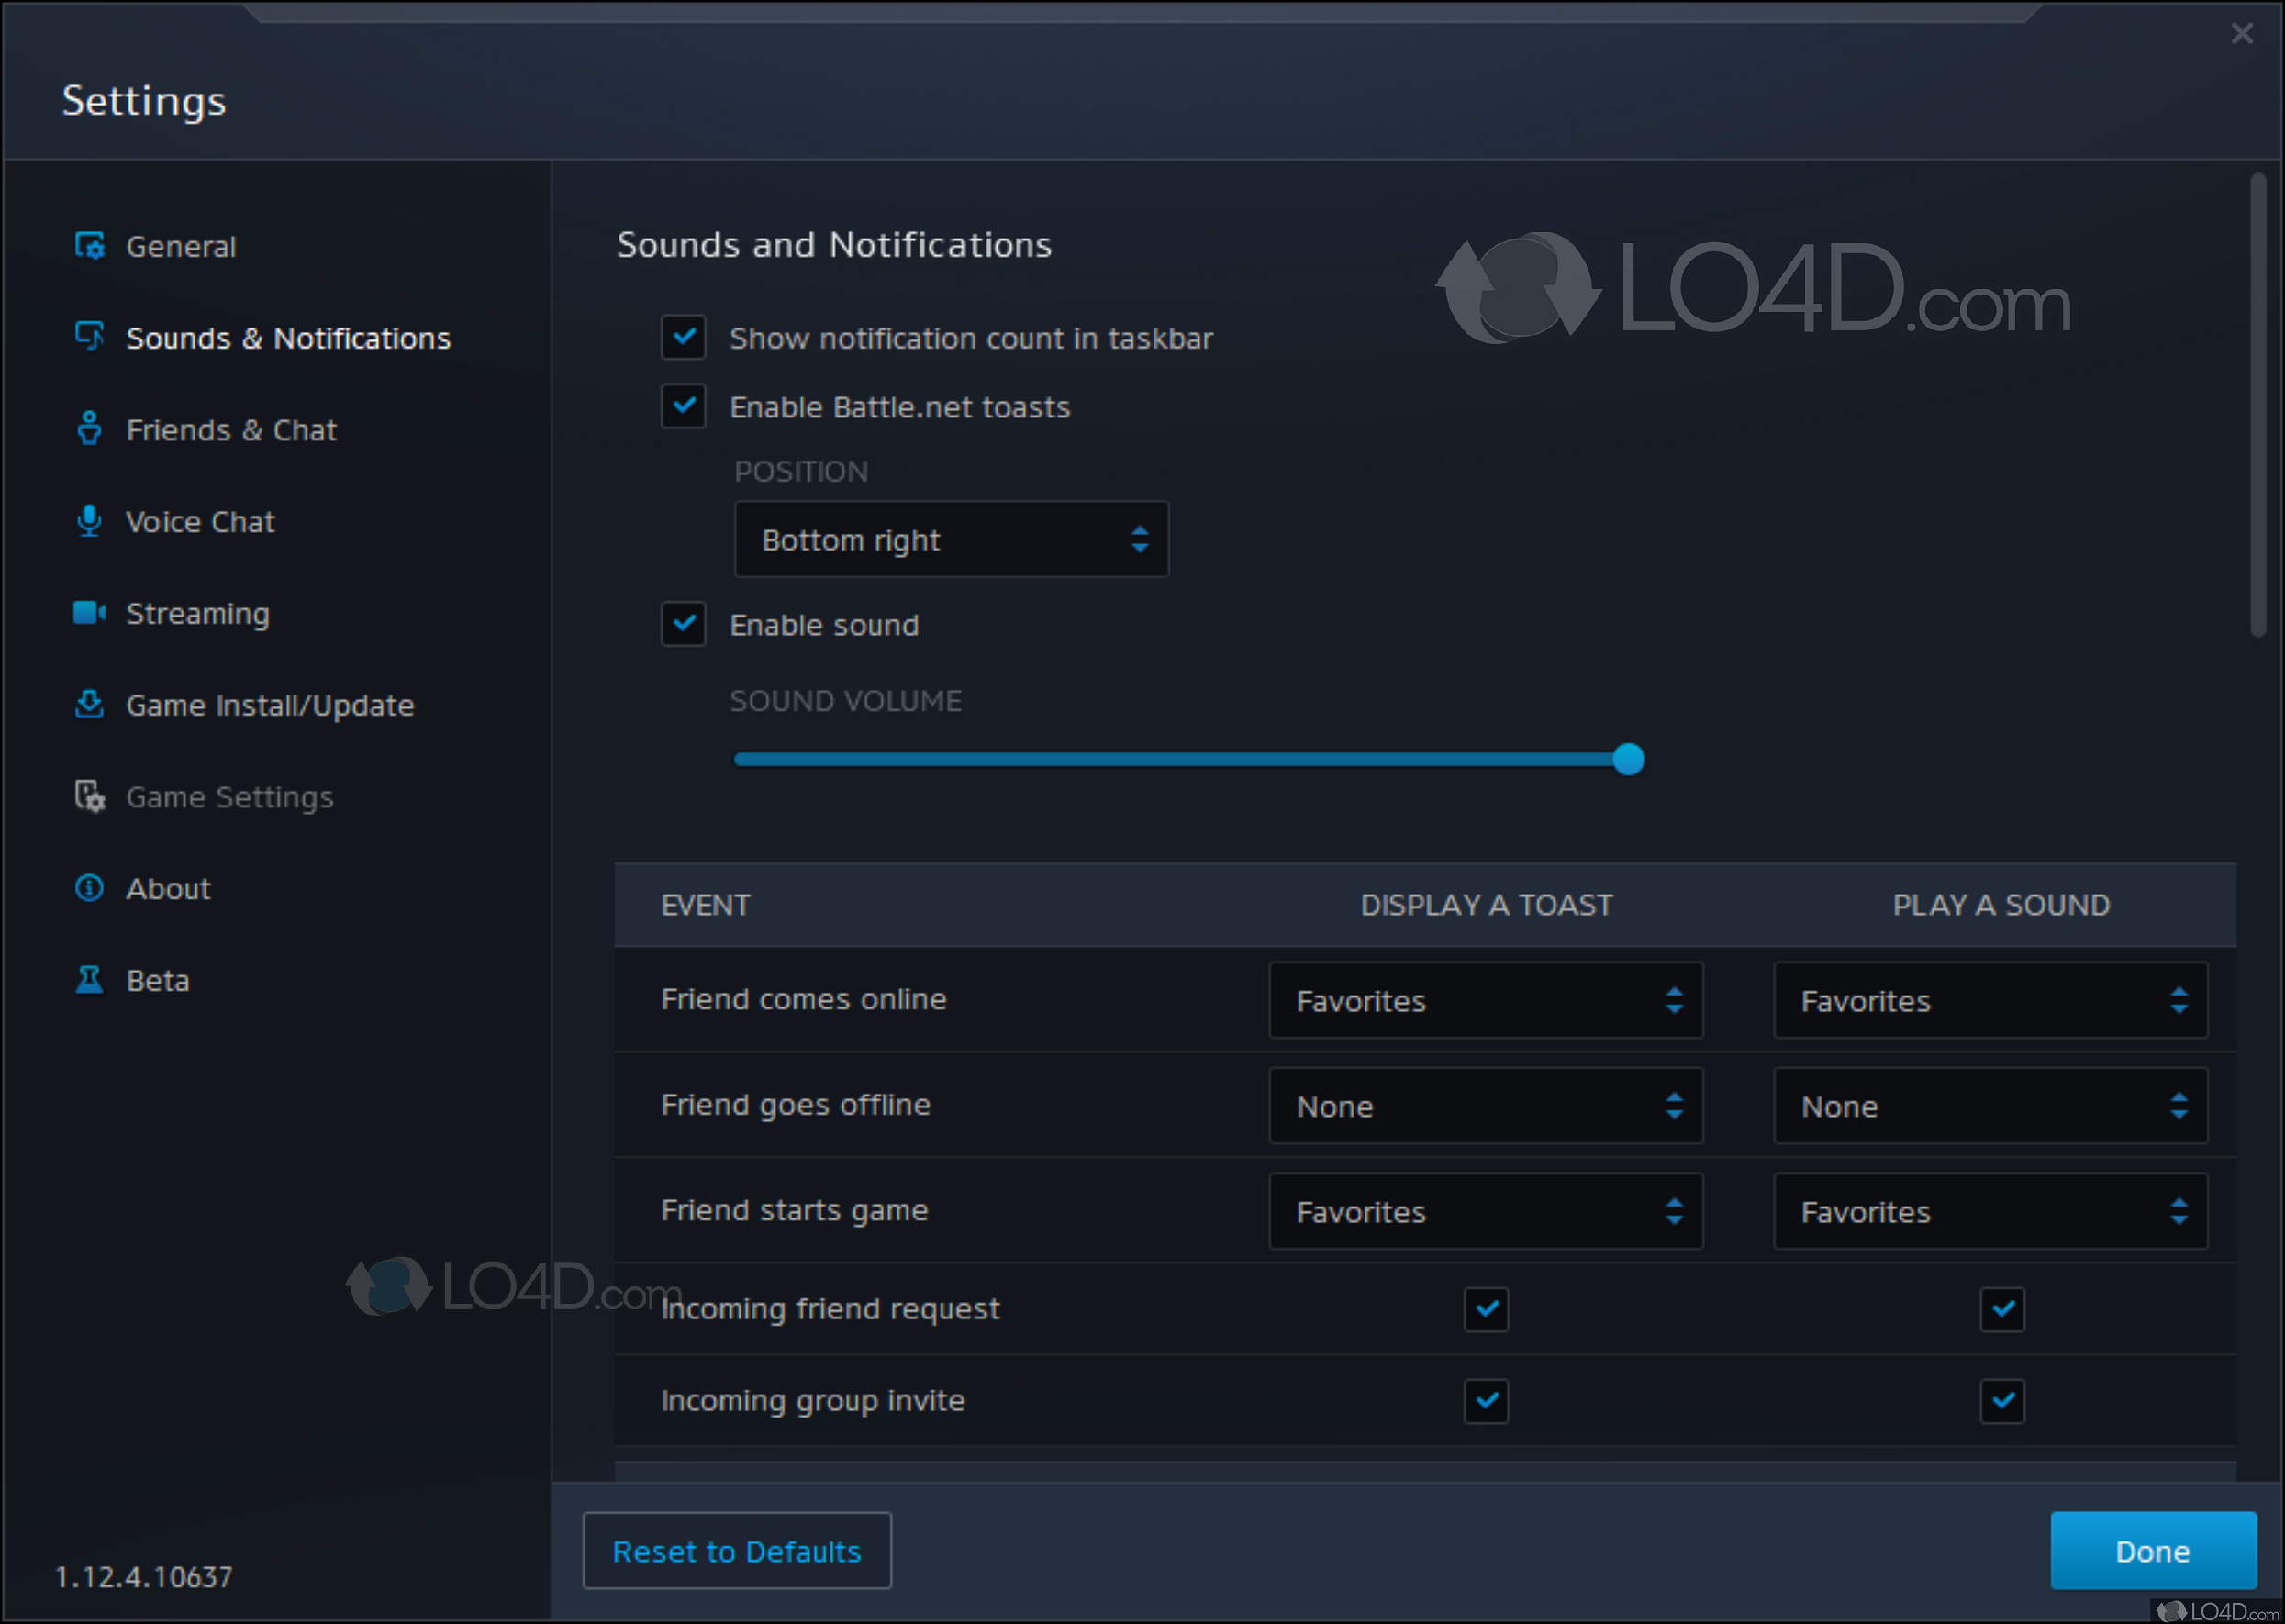Uncheck toast for Incoming friend request
The height and width of the screenshot is (1624, 2285).
[x=1486, y=1309]
